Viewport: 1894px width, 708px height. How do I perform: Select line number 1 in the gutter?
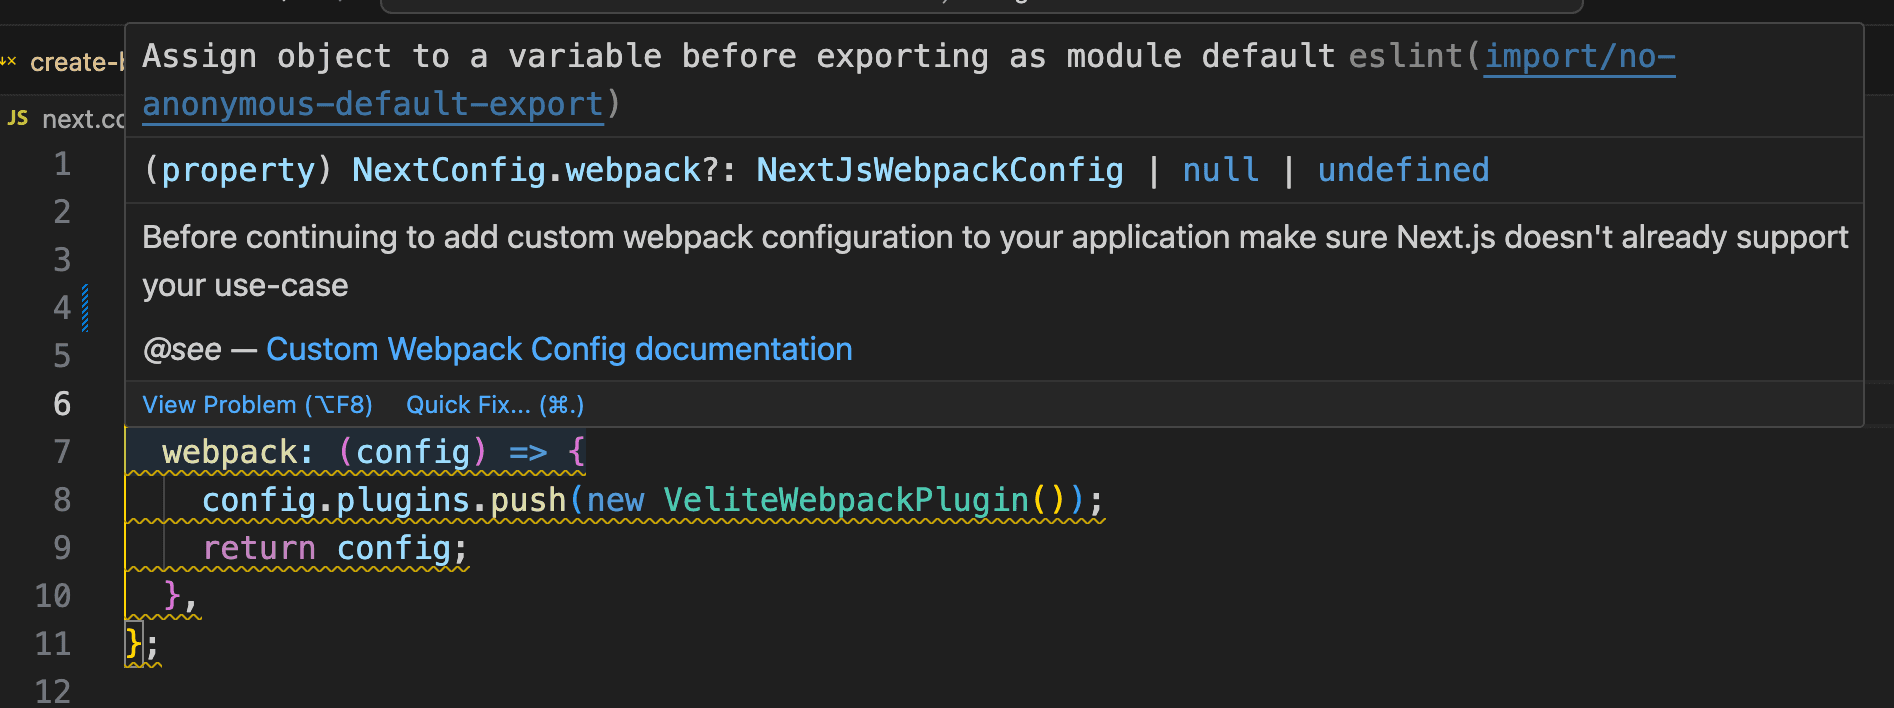point(62,164)
